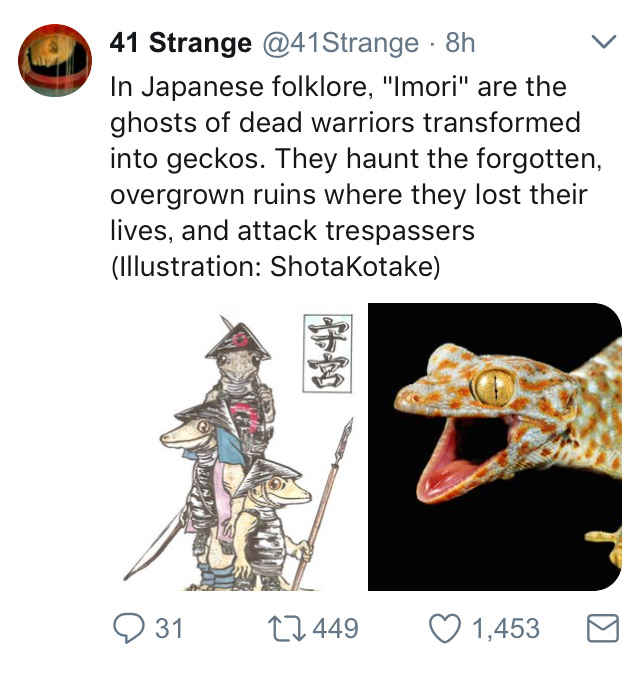
Task: Click the 1,453 likes count
Action: pos(506,628)
